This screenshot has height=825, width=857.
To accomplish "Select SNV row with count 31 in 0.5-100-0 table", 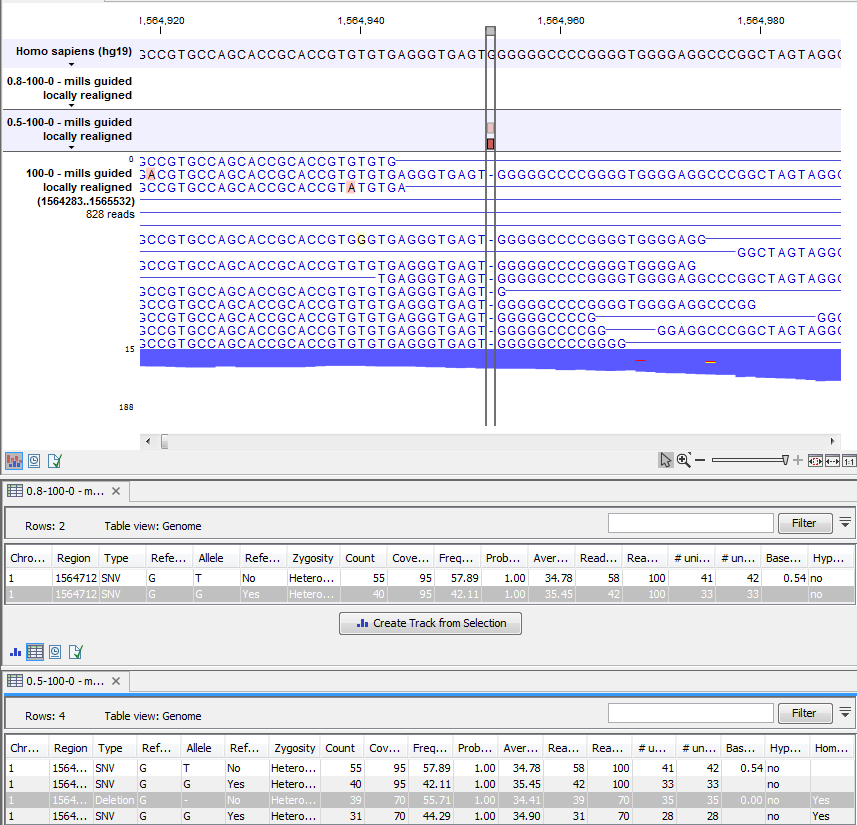I will [430, 816].
